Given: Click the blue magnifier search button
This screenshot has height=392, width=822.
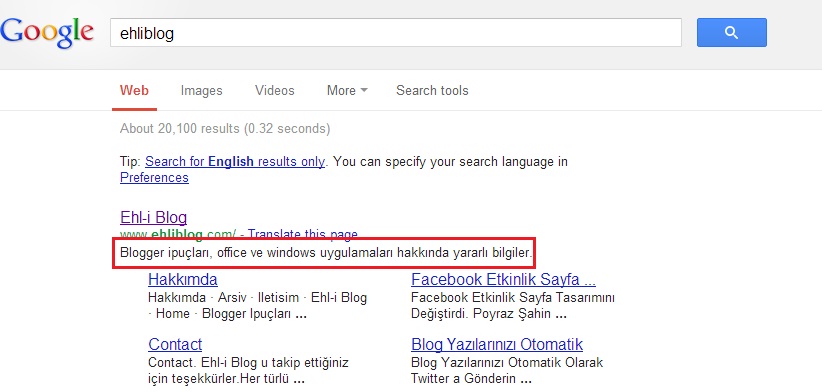Looking at the screenshot, I should tap(731, 32).
